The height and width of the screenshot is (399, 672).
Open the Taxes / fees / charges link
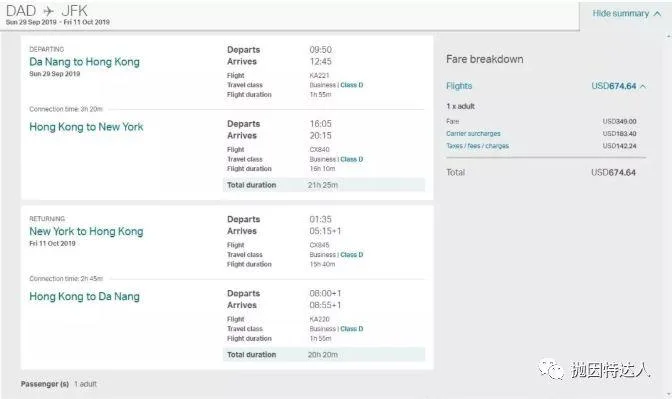click(477, 146)
